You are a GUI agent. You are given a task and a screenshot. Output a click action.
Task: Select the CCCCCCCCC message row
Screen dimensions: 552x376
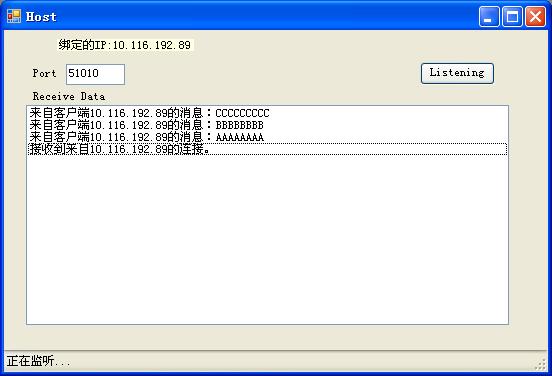(268, 113)
